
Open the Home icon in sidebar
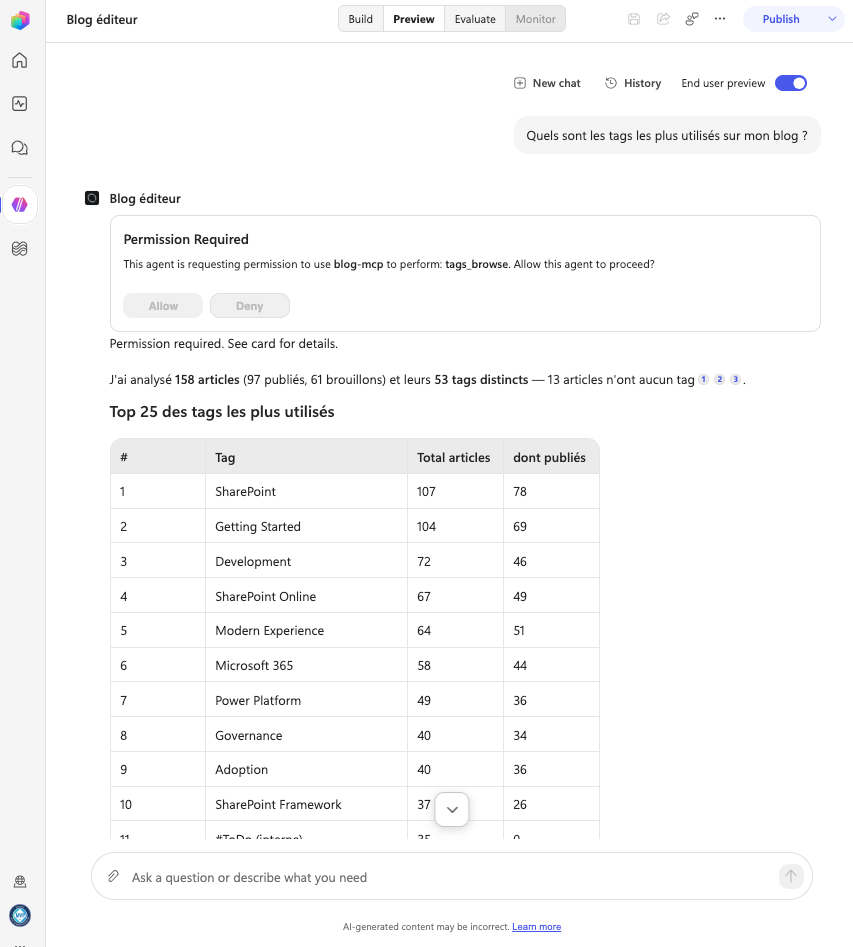(20, 60)
